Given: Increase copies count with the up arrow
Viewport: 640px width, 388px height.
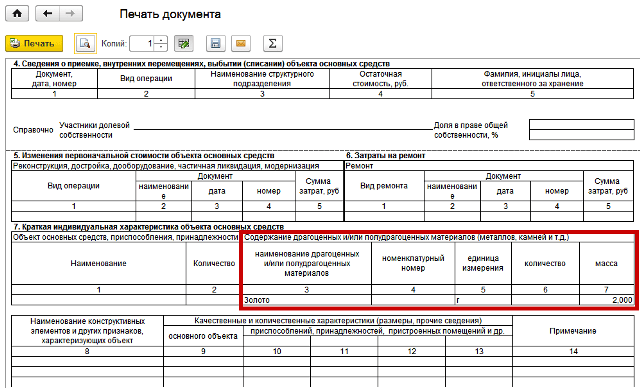Looking at the screenshot, I should pyautogui.click(x=162, y=40).
